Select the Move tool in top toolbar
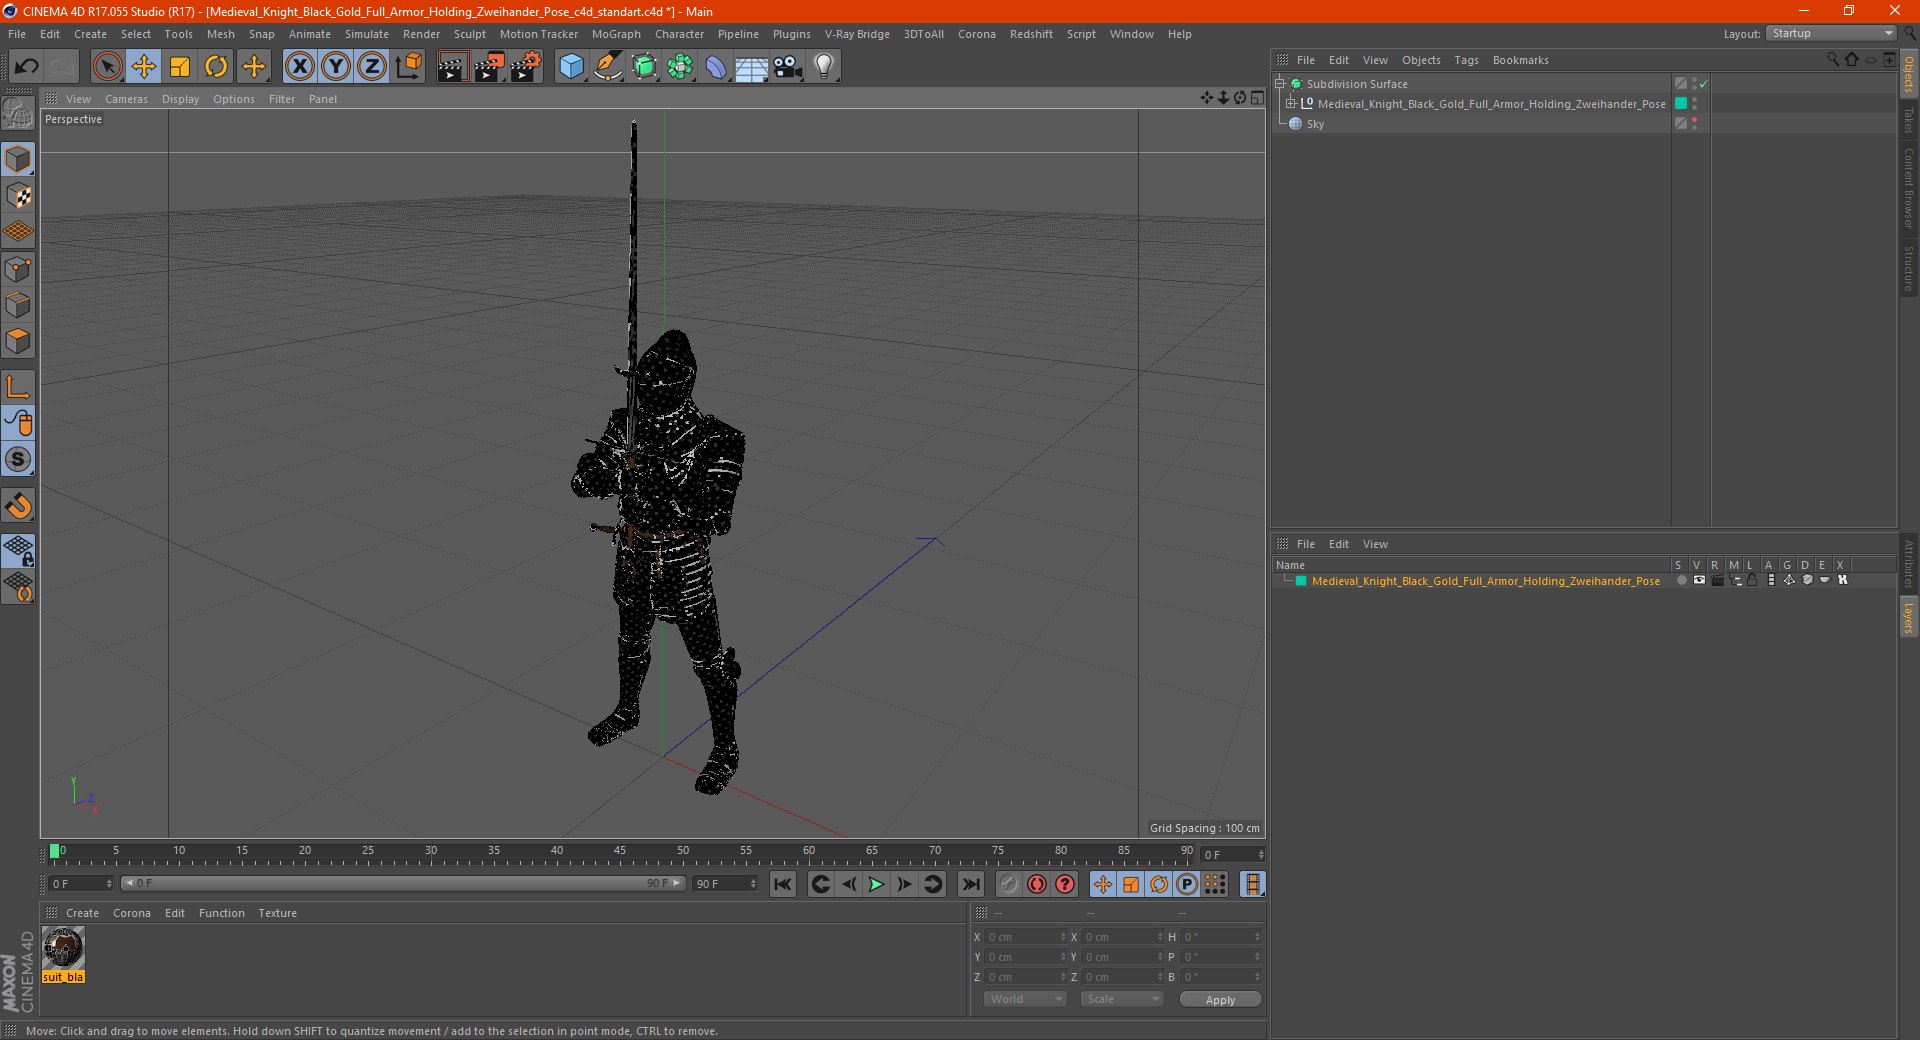 pos(144,67)
